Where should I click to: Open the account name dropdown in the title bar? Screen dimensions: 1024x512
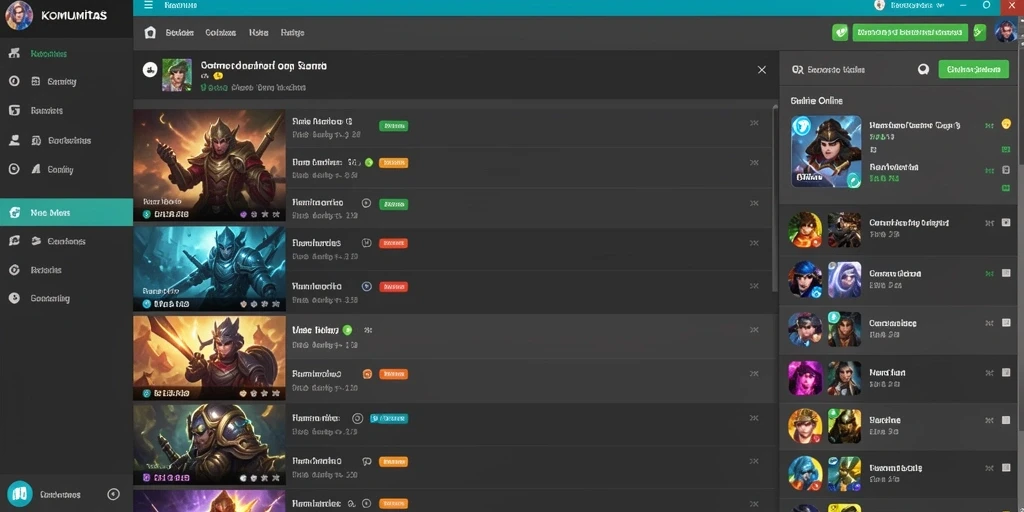point(917,5)
